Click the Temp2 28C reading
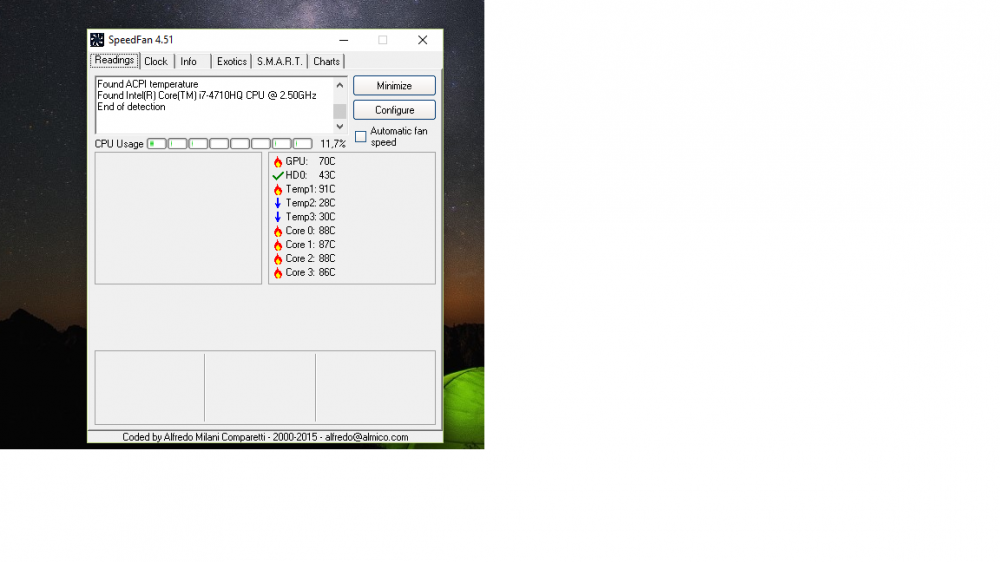The image size is (1000, 562). tap(310, 203)
